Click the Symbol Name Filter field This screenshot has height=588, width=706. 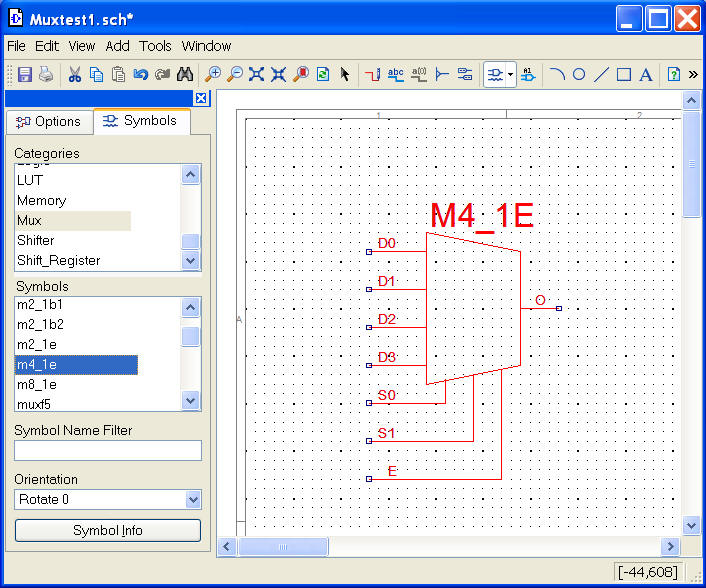[x=108, y=450]
